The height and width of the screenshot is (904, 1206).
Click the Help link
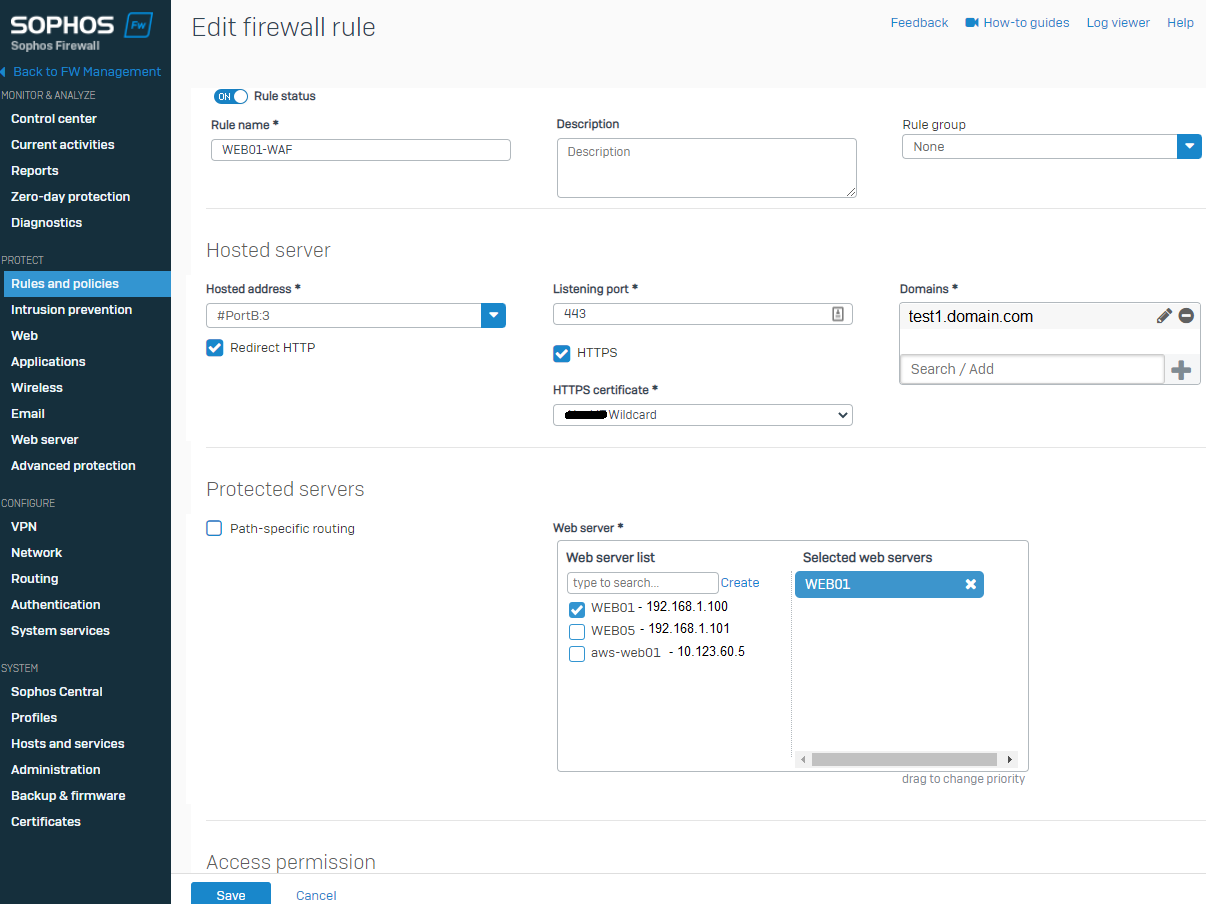coord(1180,22)
